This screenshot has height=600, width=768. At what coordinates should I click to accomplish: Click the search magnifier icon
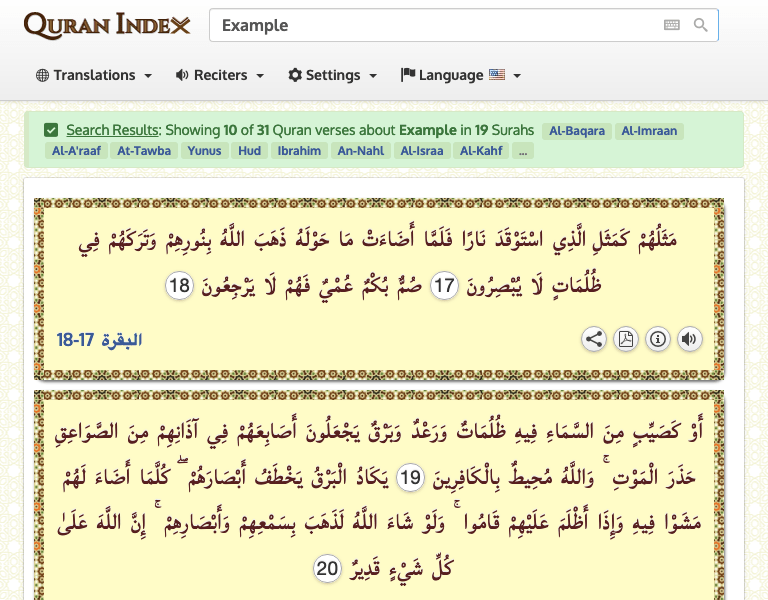[701, 25]
